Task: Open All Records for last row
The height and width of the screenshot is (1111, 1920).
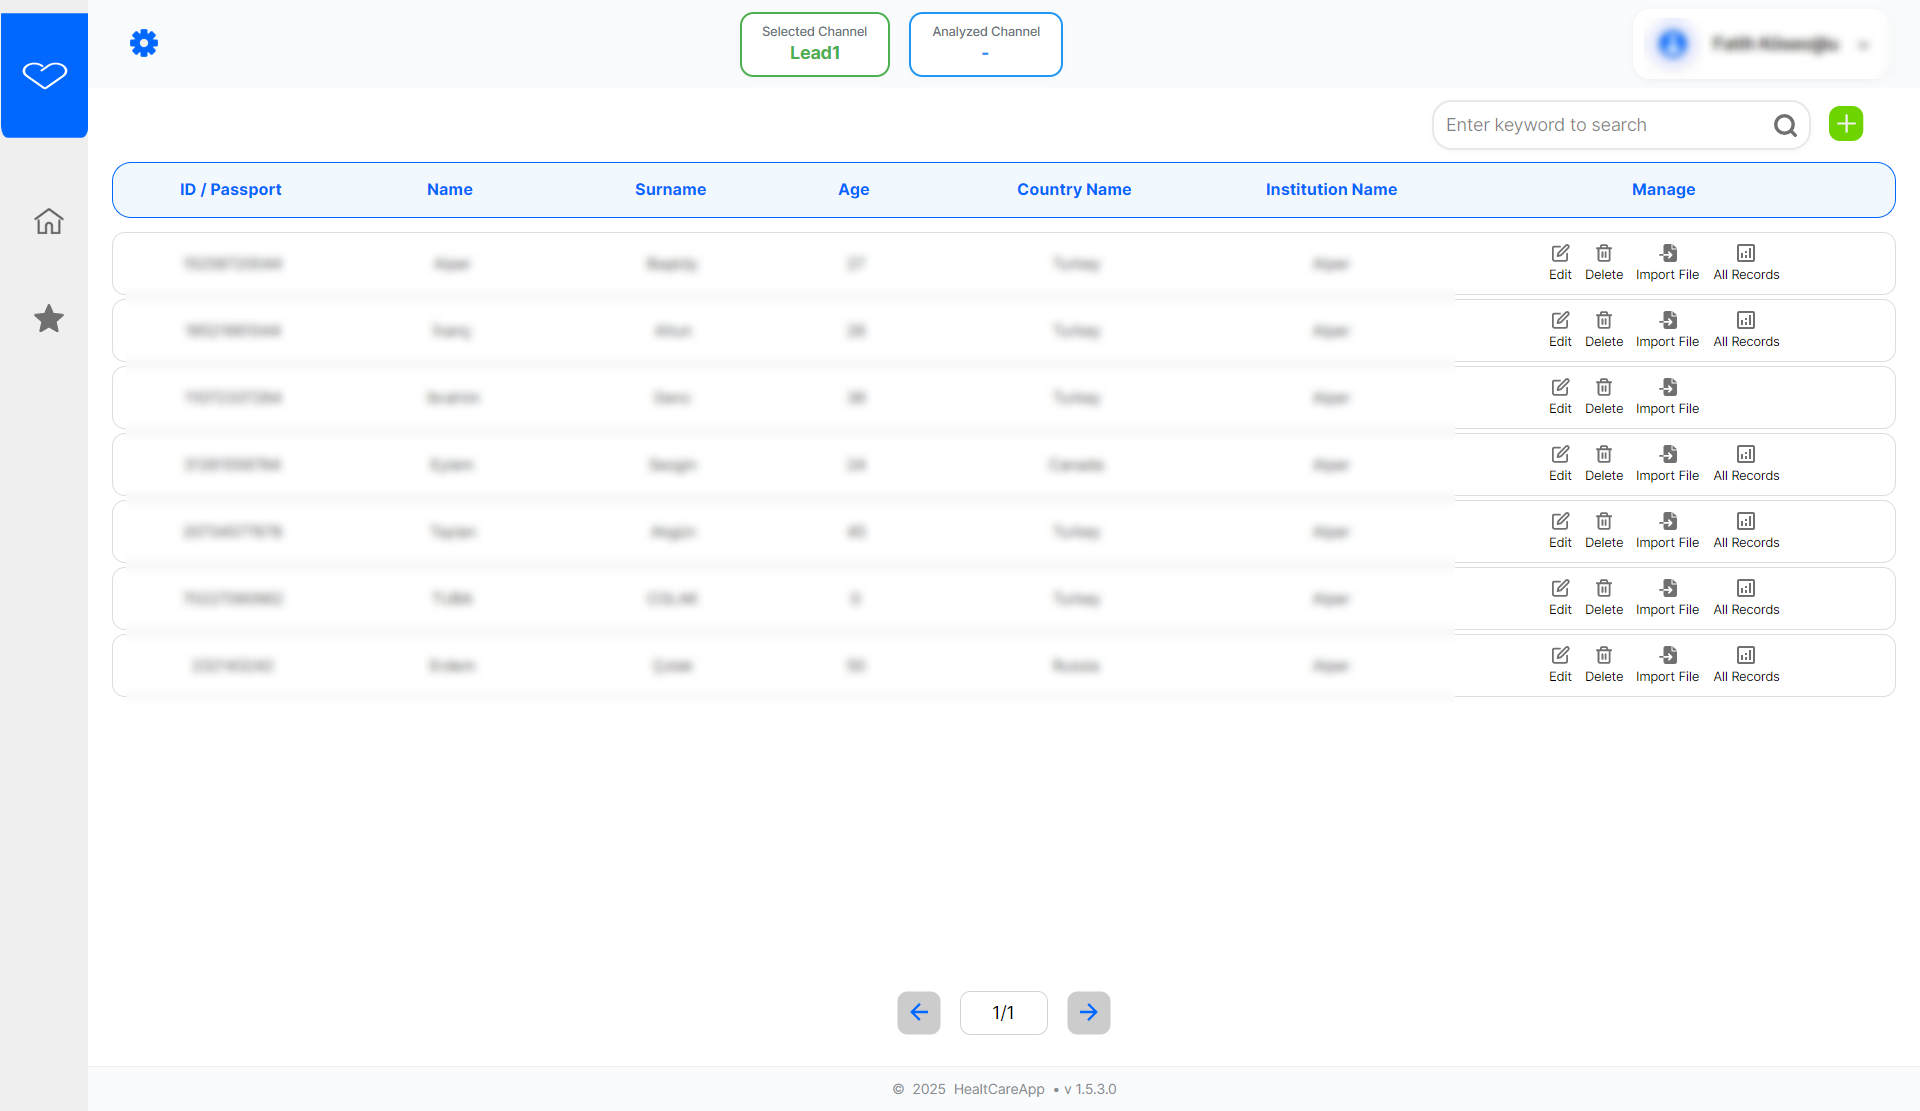Action: (1746, 664)
